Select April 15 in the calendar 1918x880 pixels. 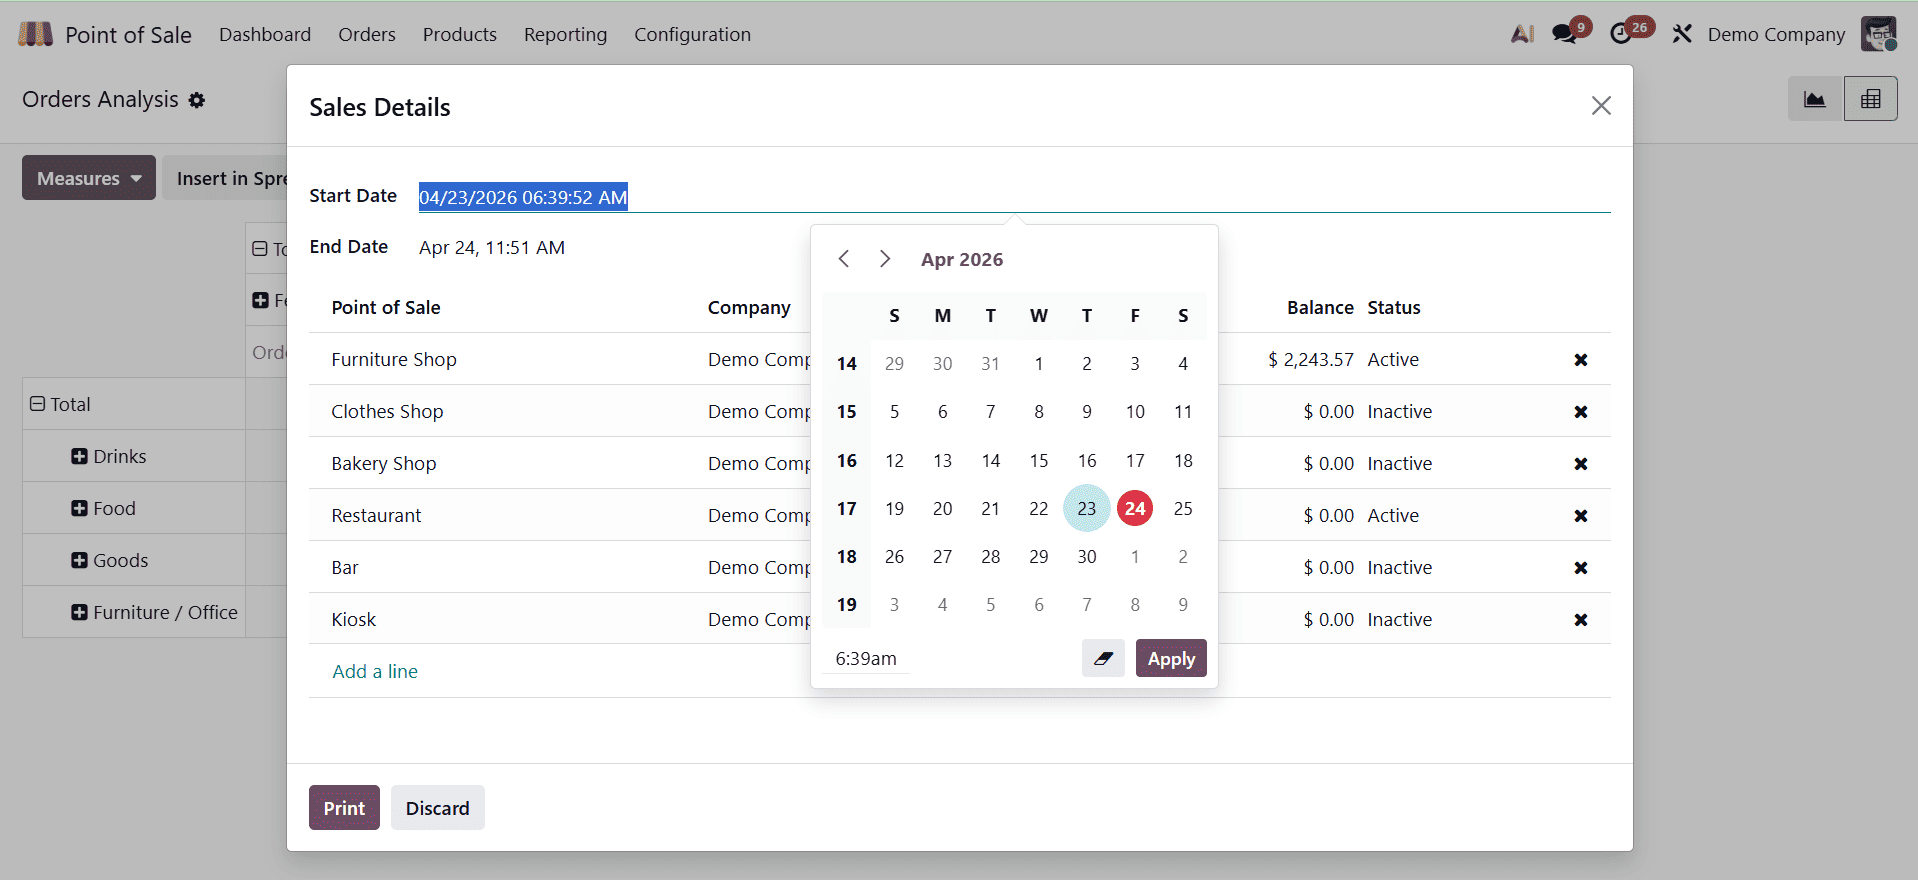tap(1039, 460)
